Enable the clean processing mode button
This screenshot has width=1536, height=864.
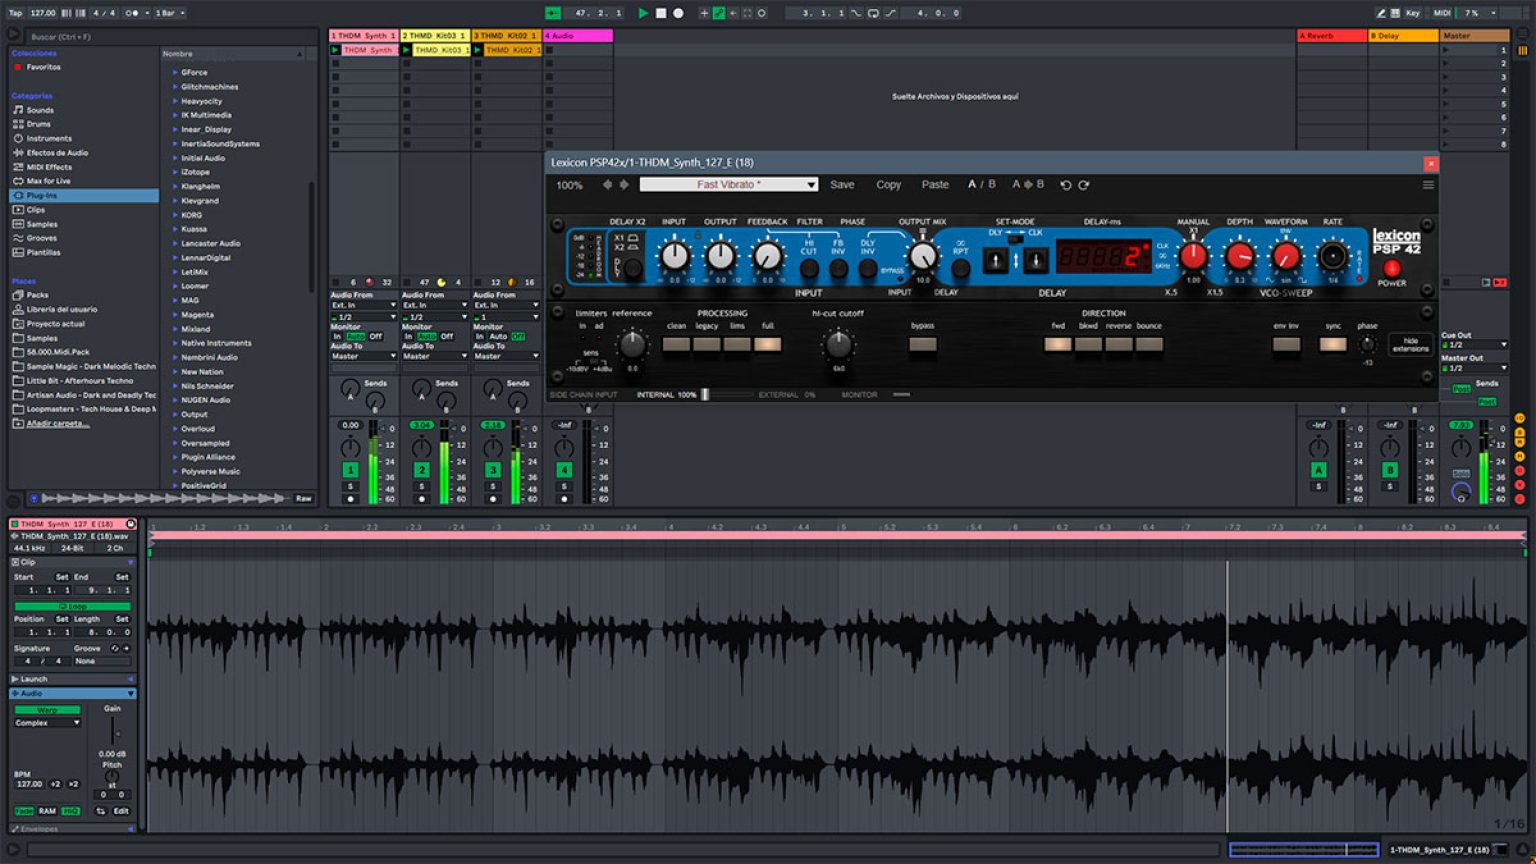tap(676, 344)
